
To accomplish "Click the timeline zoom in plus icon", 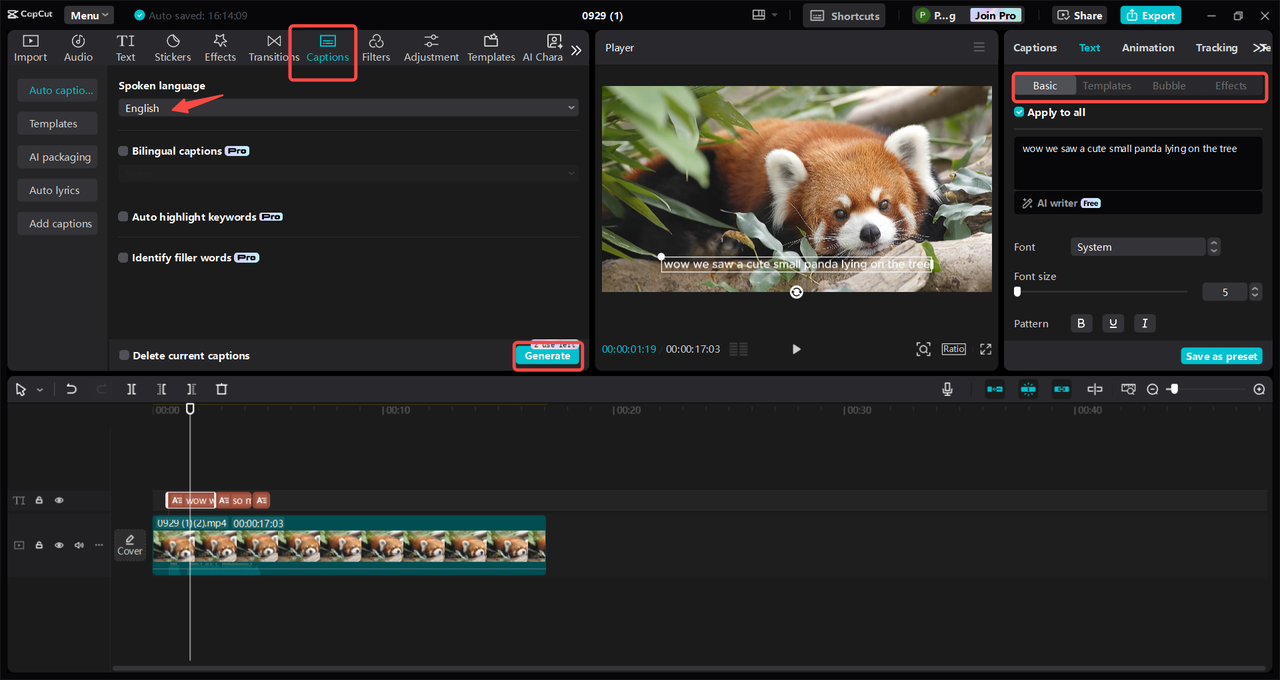I will click(x=1259, y=389).
